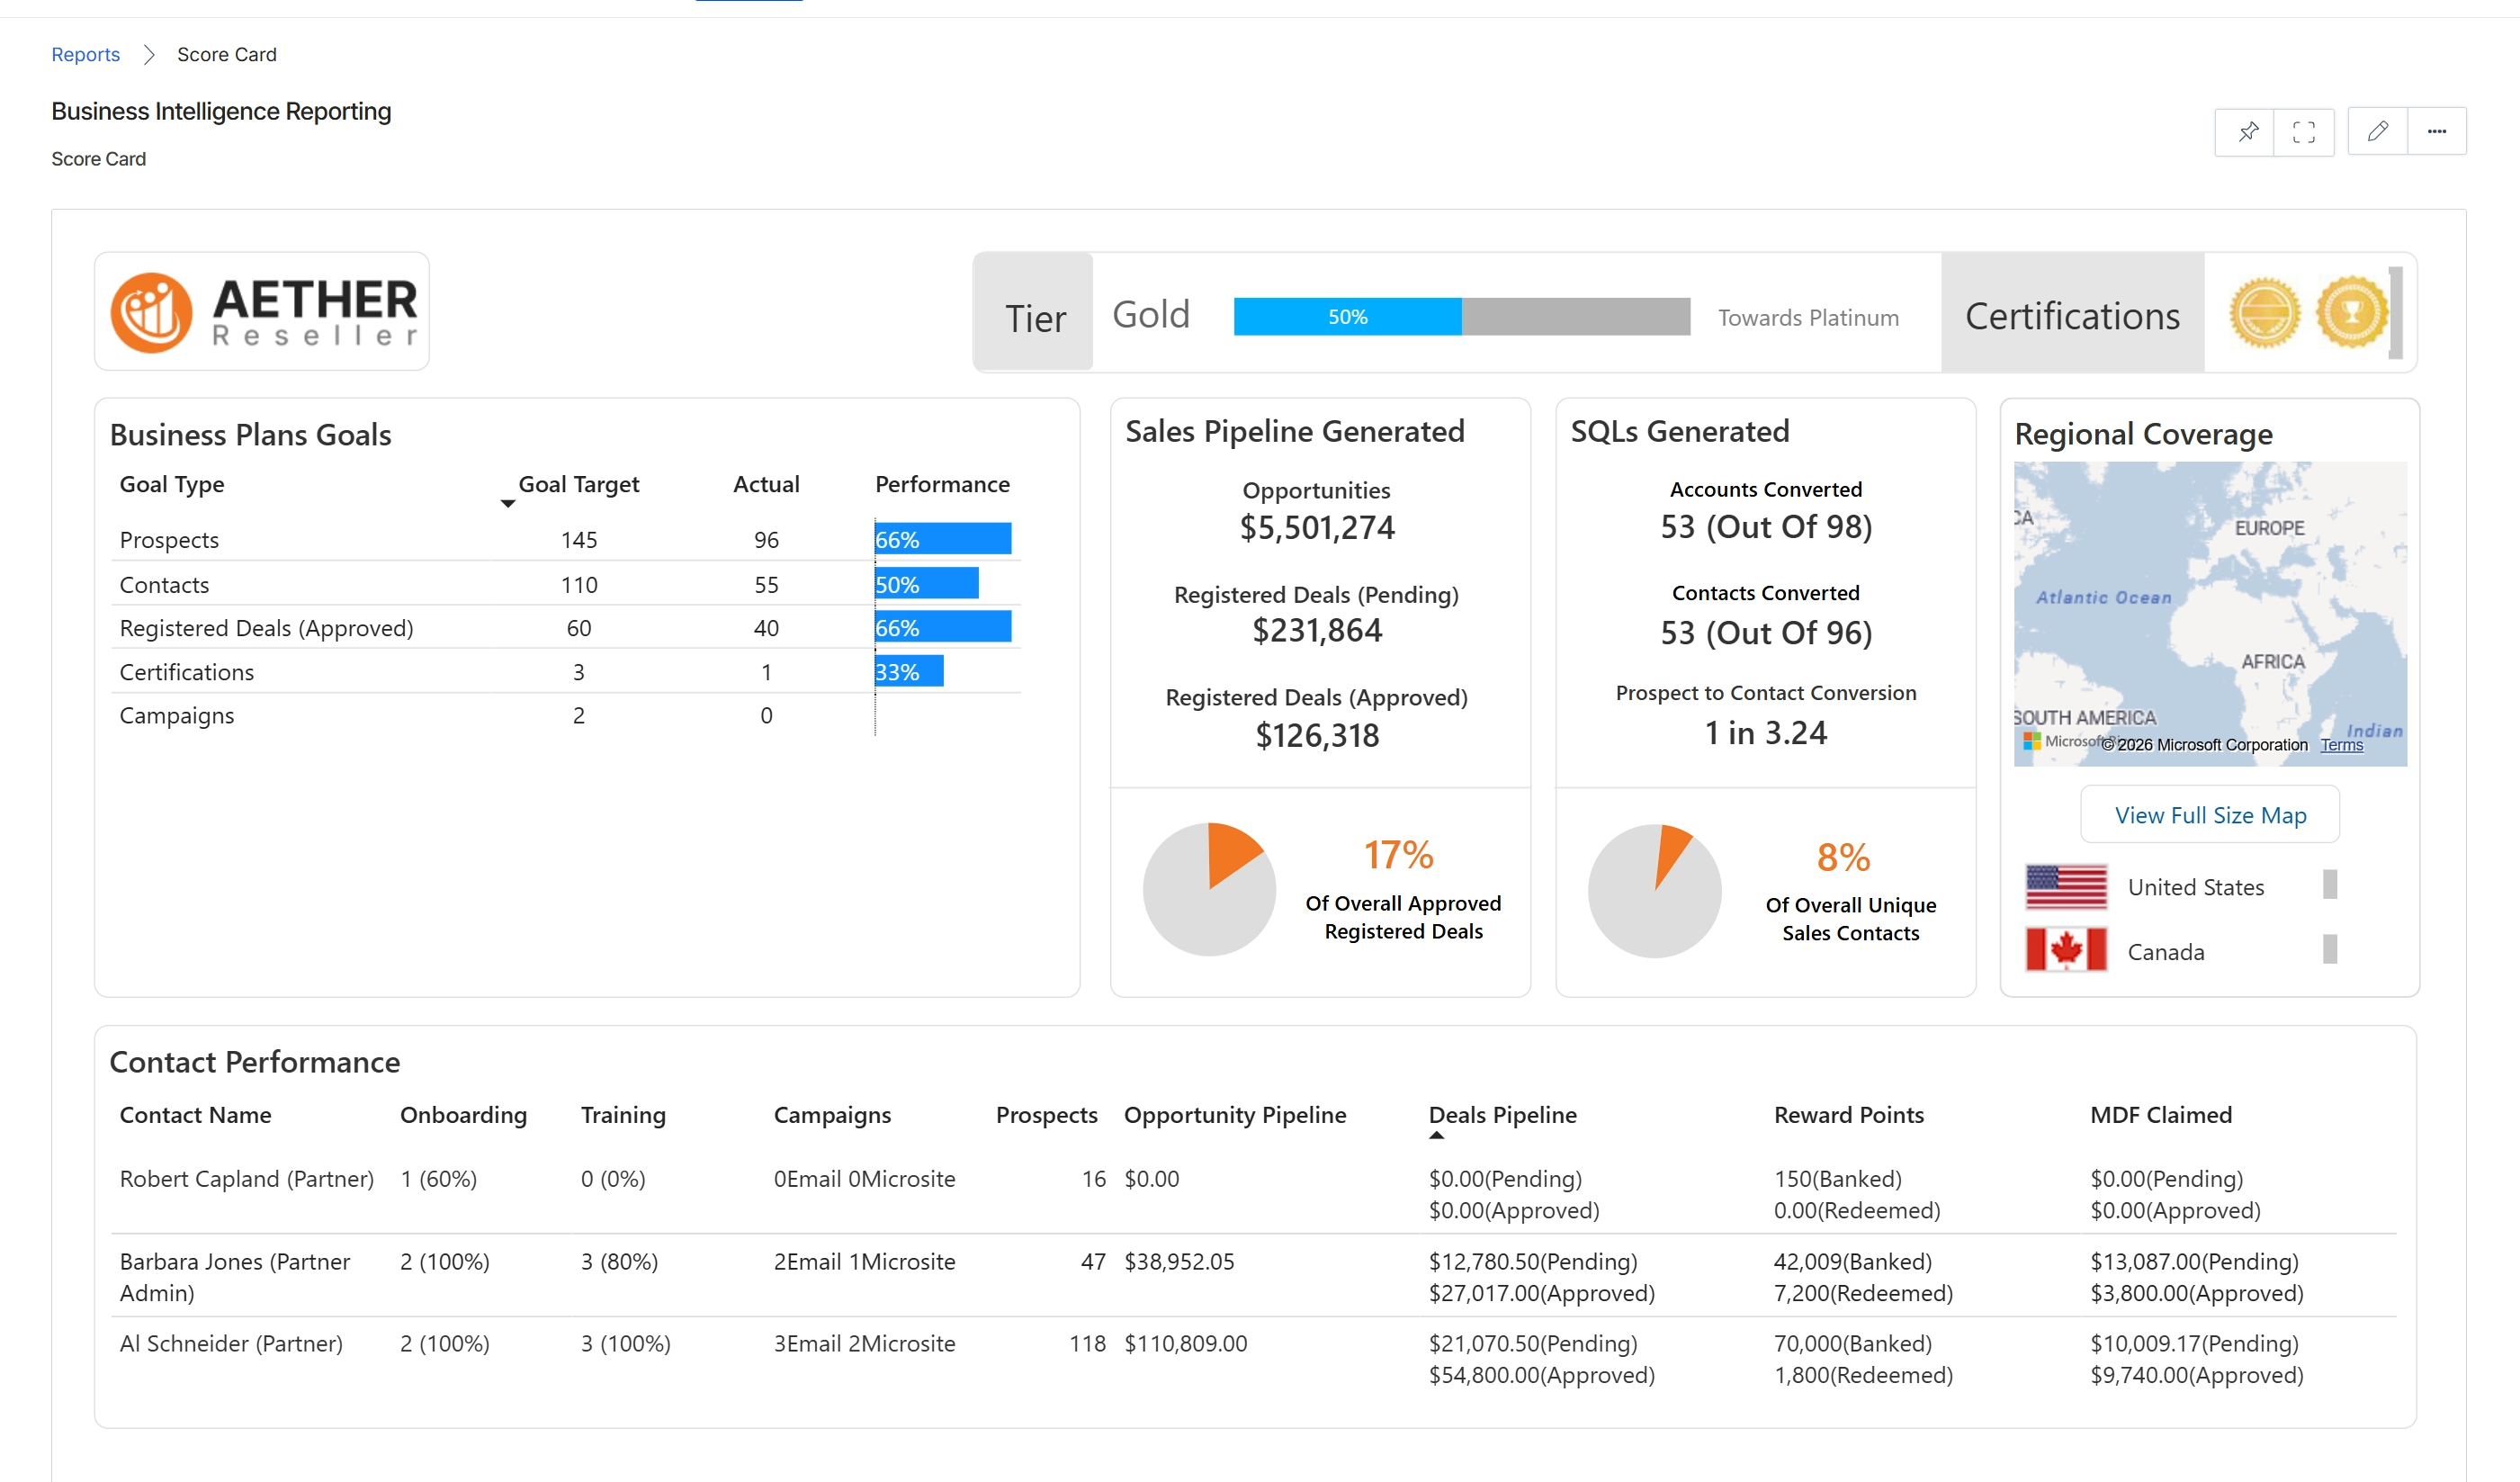The image size is (2520, 1482).
Task: Click the Canada coverage bar
Action: pyautogui.click(x=2329, y=949)
